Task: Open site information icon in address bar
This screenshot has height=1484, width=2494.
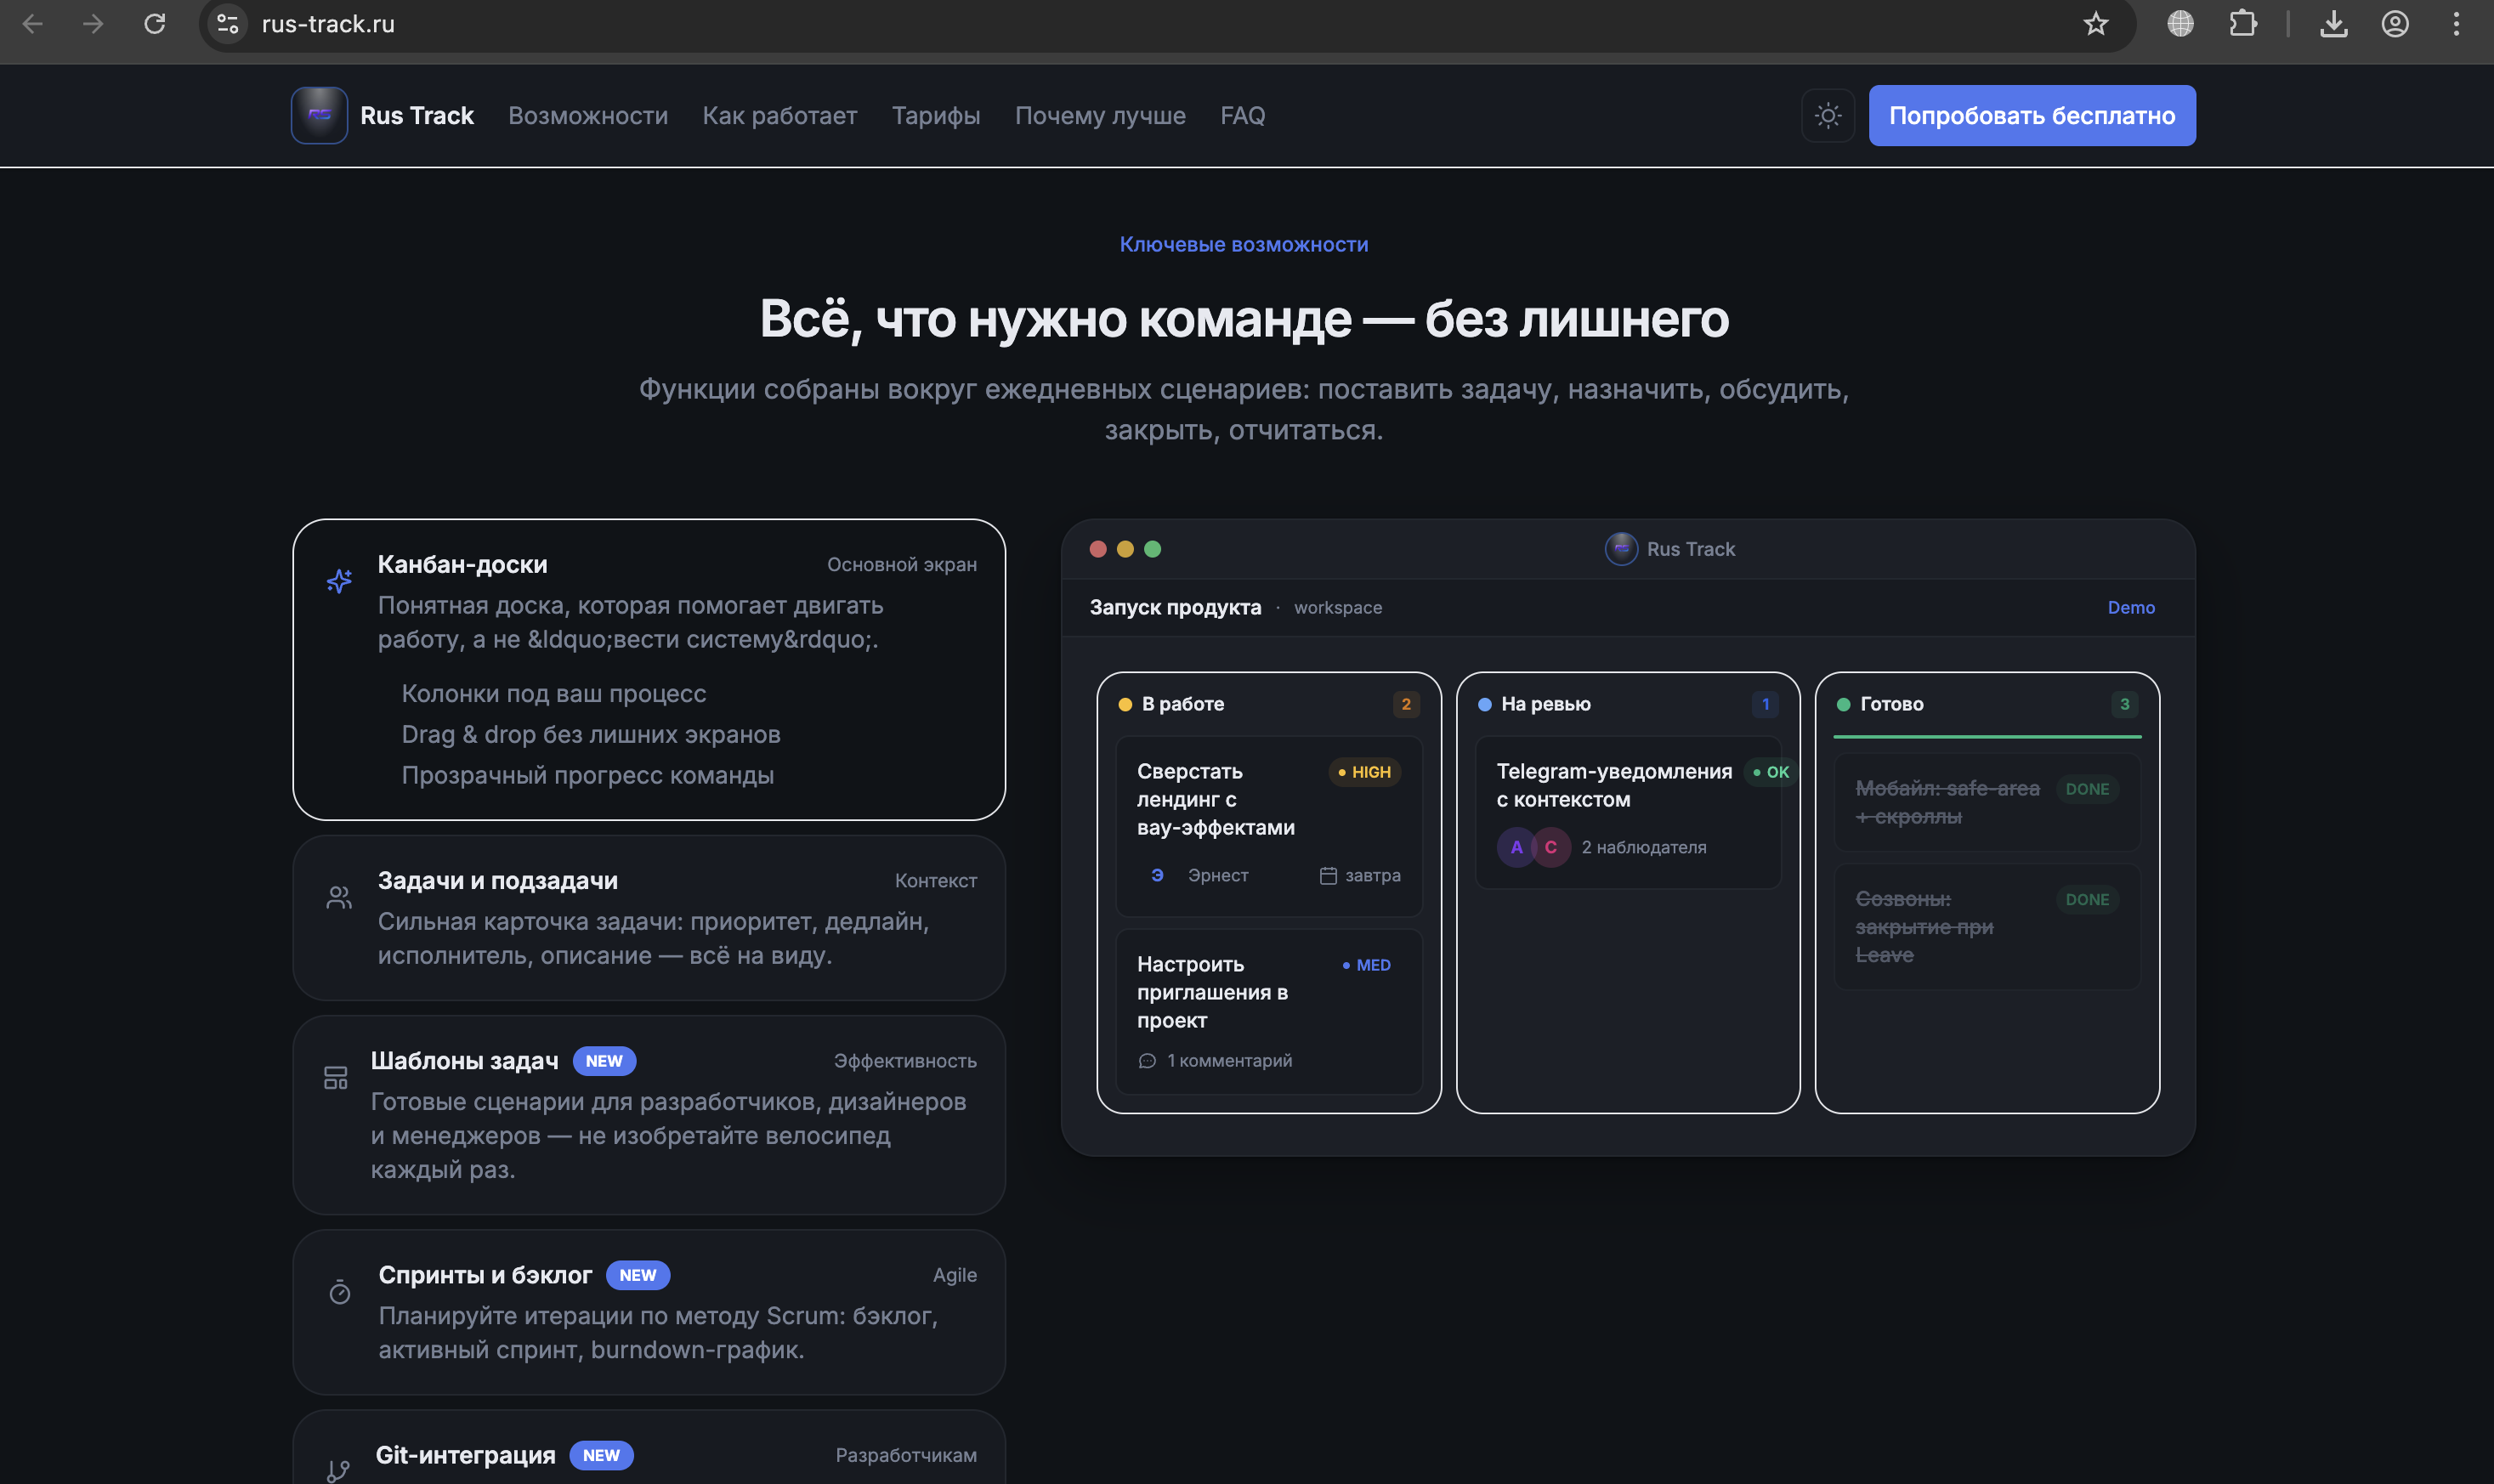Action: pos(227,24)
